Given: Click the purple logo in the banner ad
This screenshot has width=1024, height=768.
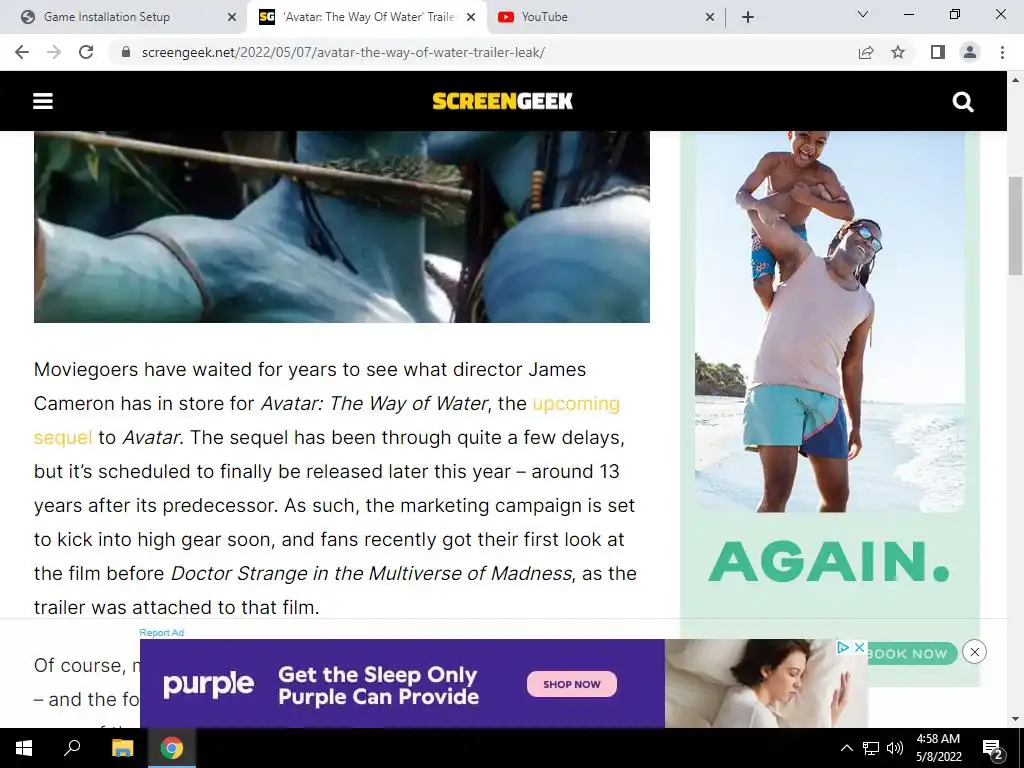Looking at the screenshot, I should 208,684.
